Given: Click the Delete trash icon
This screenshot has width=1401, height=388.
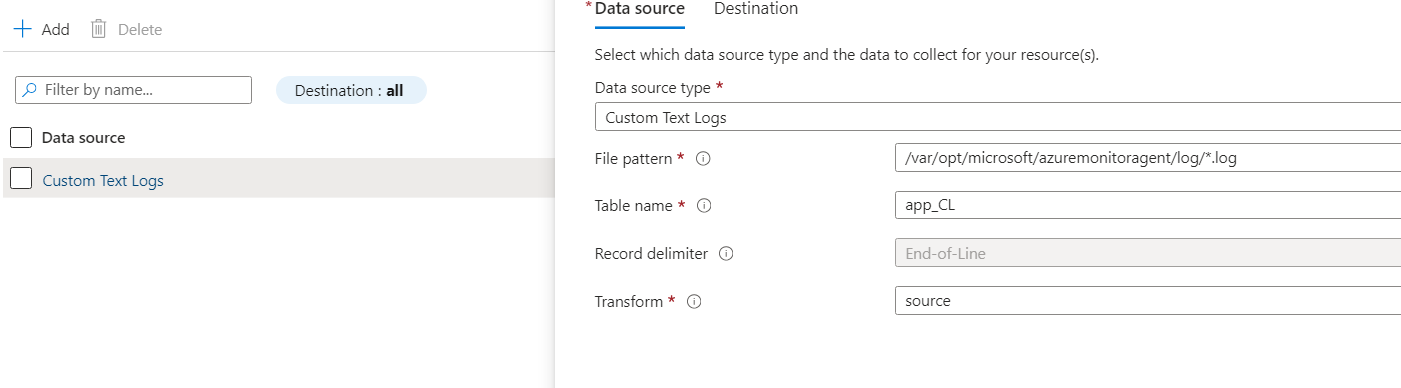Looking at the screenshot, I should click(98, 29).
